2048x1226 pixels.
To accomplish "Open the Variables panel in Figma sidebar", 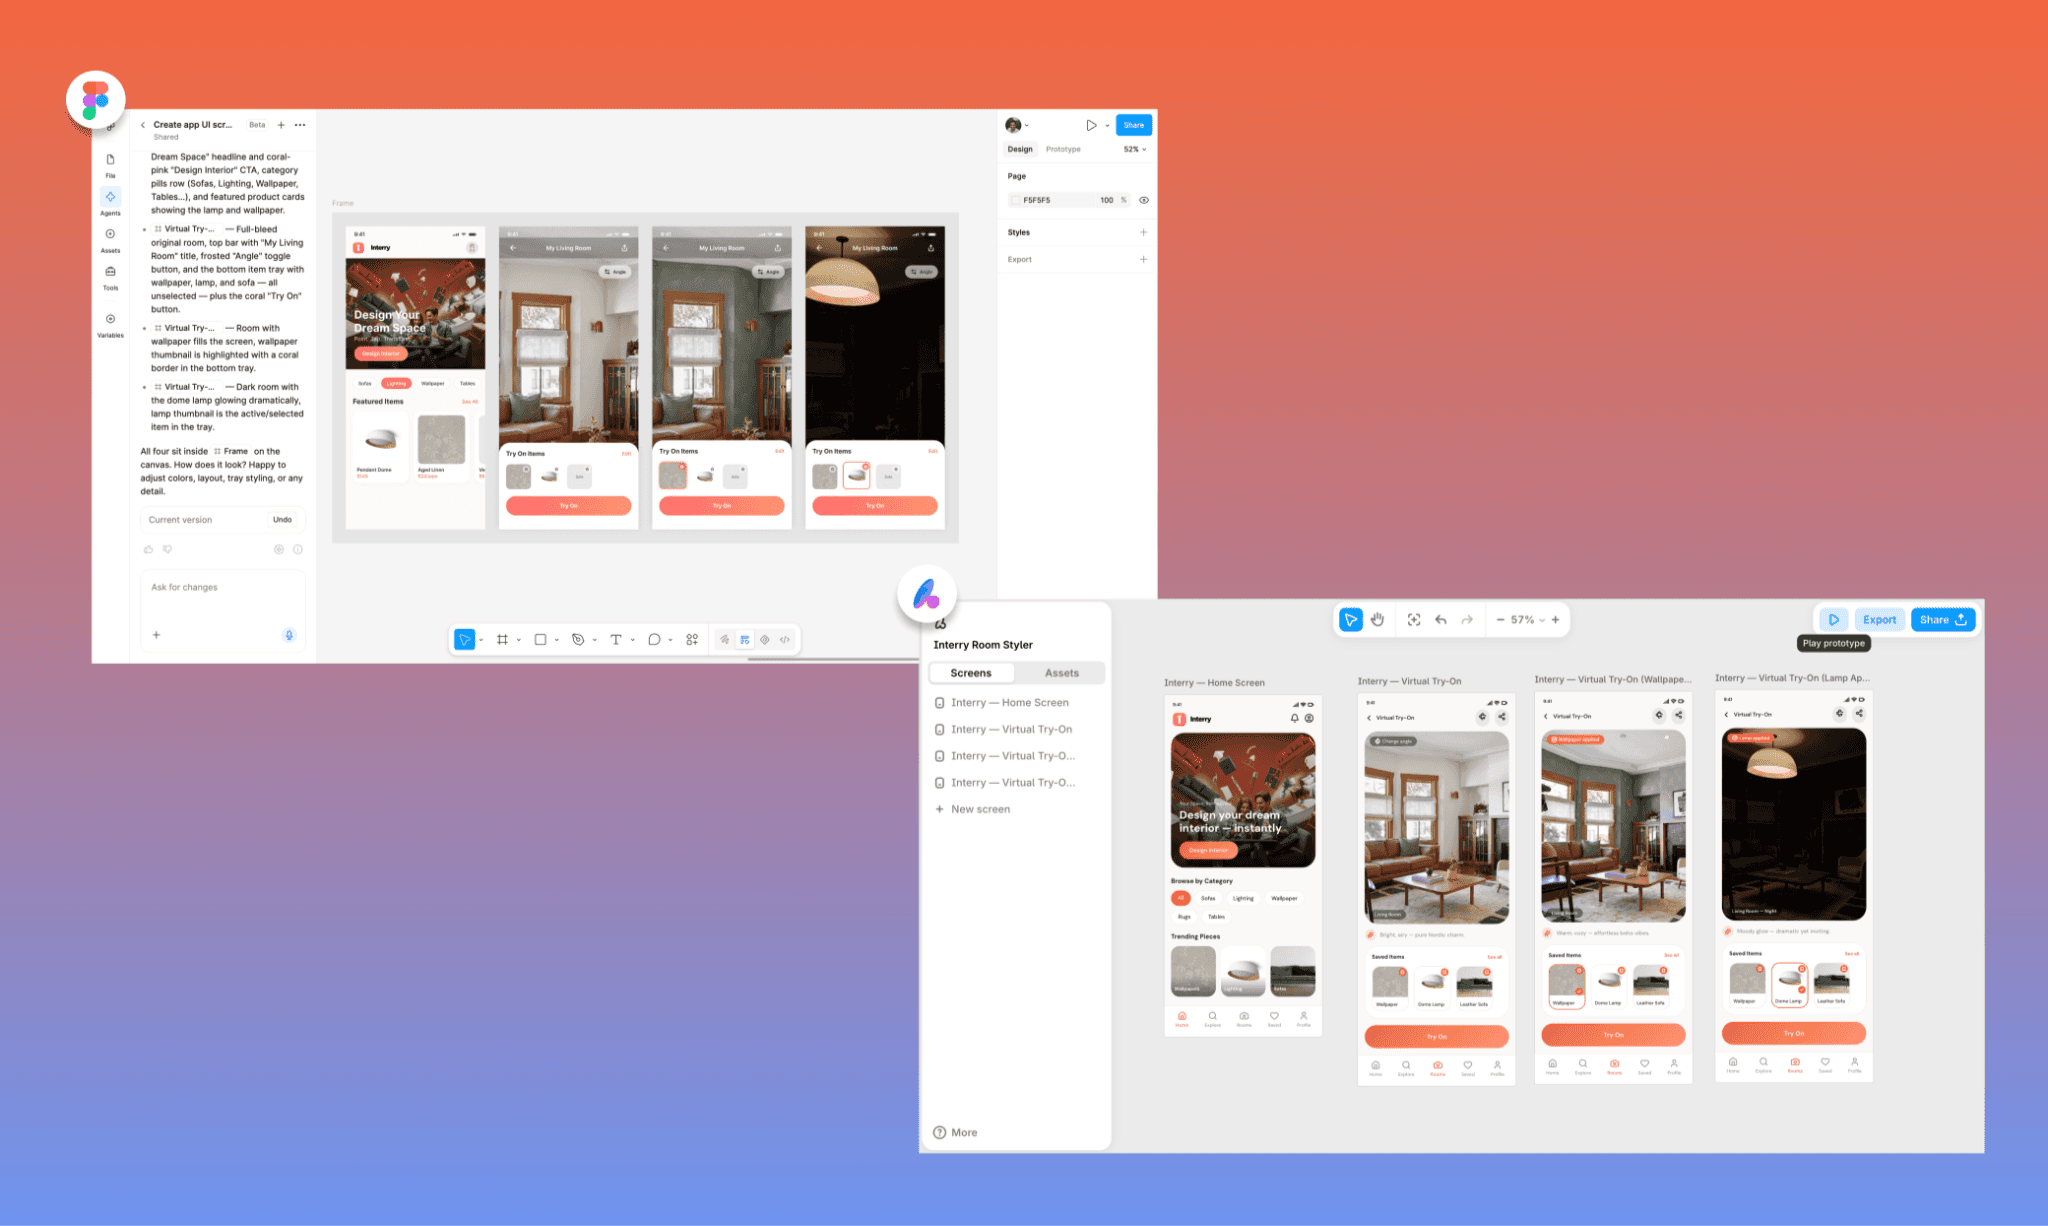I will tap(110, 324).
